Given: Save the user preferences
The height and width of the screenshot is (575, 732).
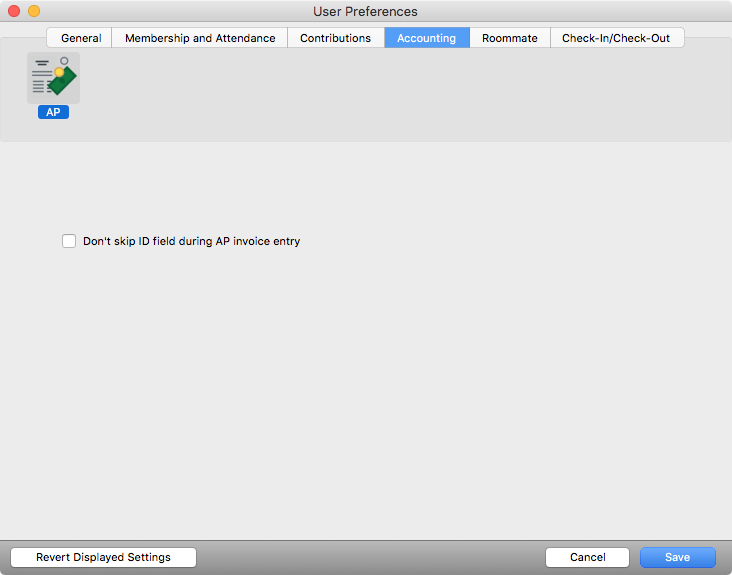Looking at the screenshot, I should pyautogui.click(x=677, y=557).
